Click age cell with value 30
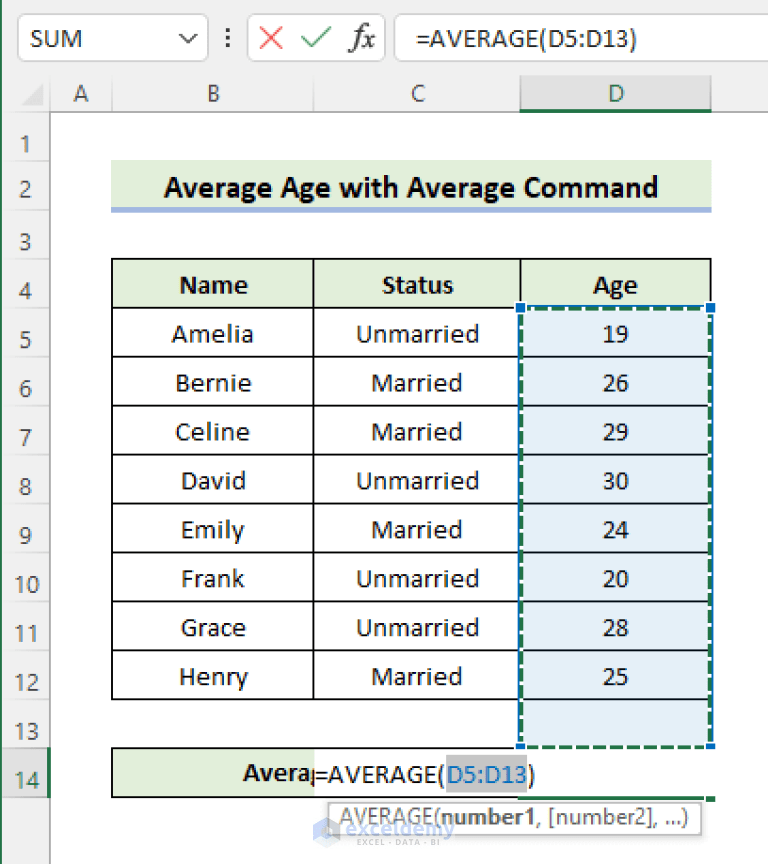The width and height of the screenshot is (768, 864). (x=615, y=480)
